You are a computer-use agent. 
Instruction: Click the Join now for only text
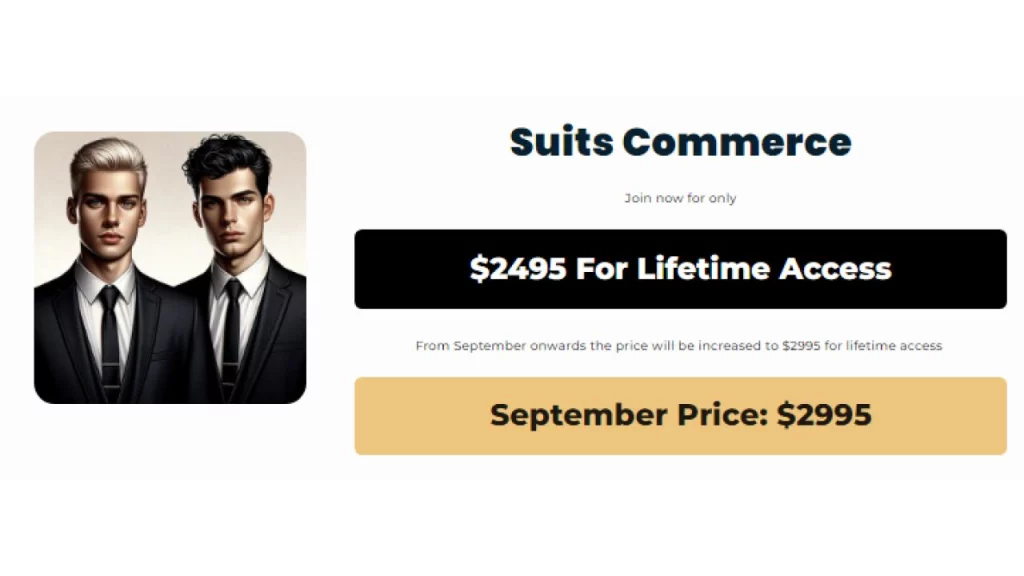(679, 198)
